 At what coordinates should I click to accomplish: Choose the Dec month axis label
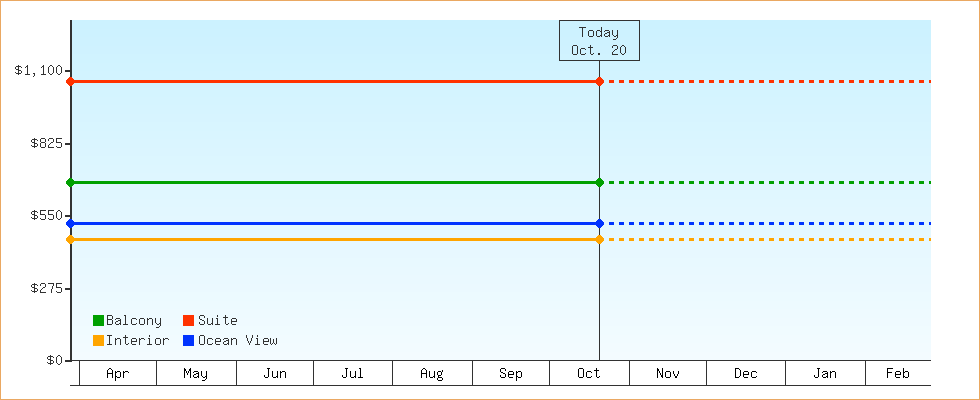coord(745,374)
